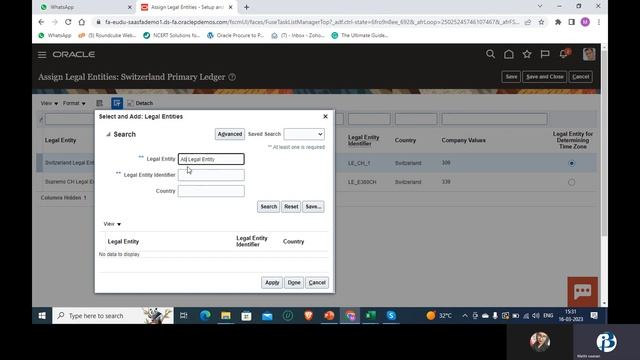Open Windows Start menu
Image resolution: width=640 pixels, height=360 pixels.
point(42,316)
